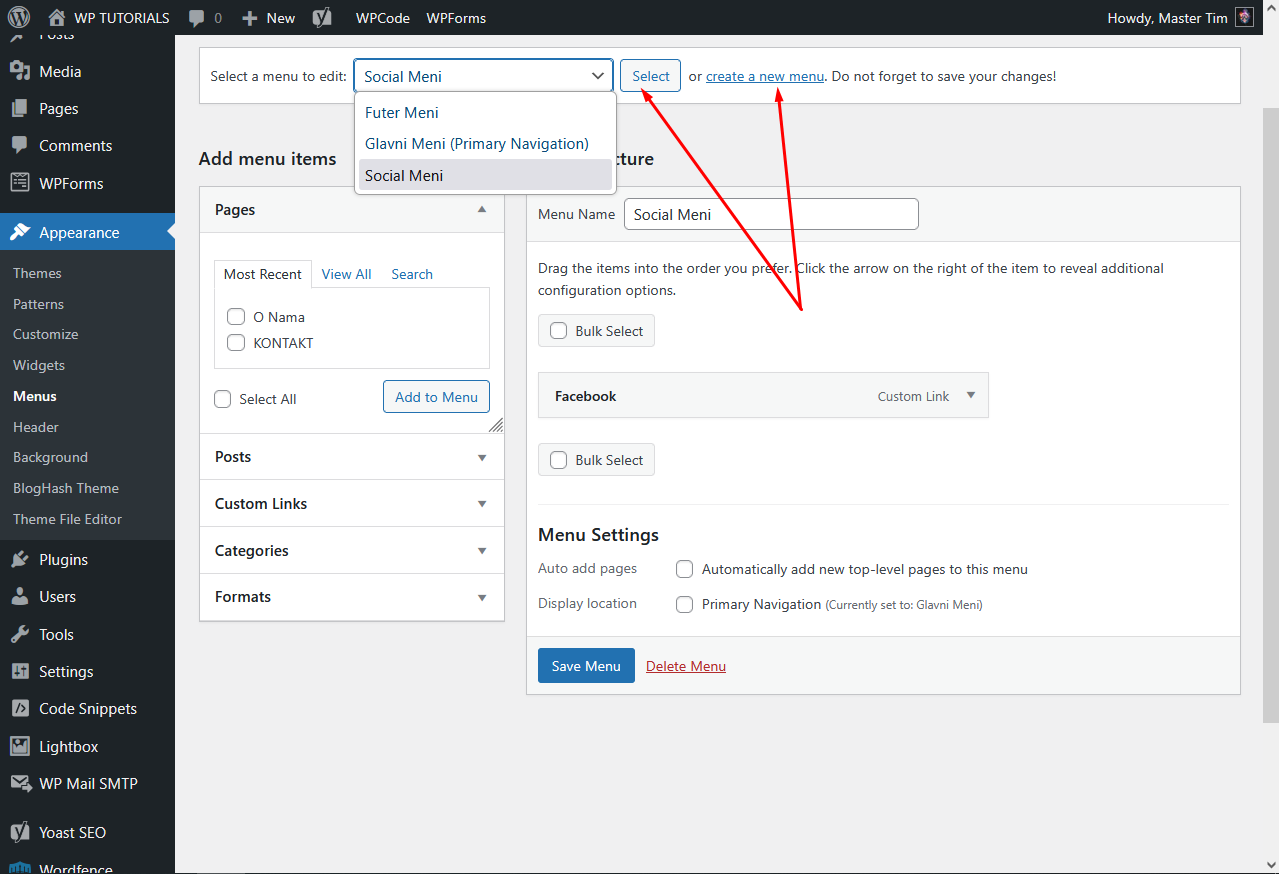Click the Plugins icon in sidebar
1279x874 pixels.
20,560
